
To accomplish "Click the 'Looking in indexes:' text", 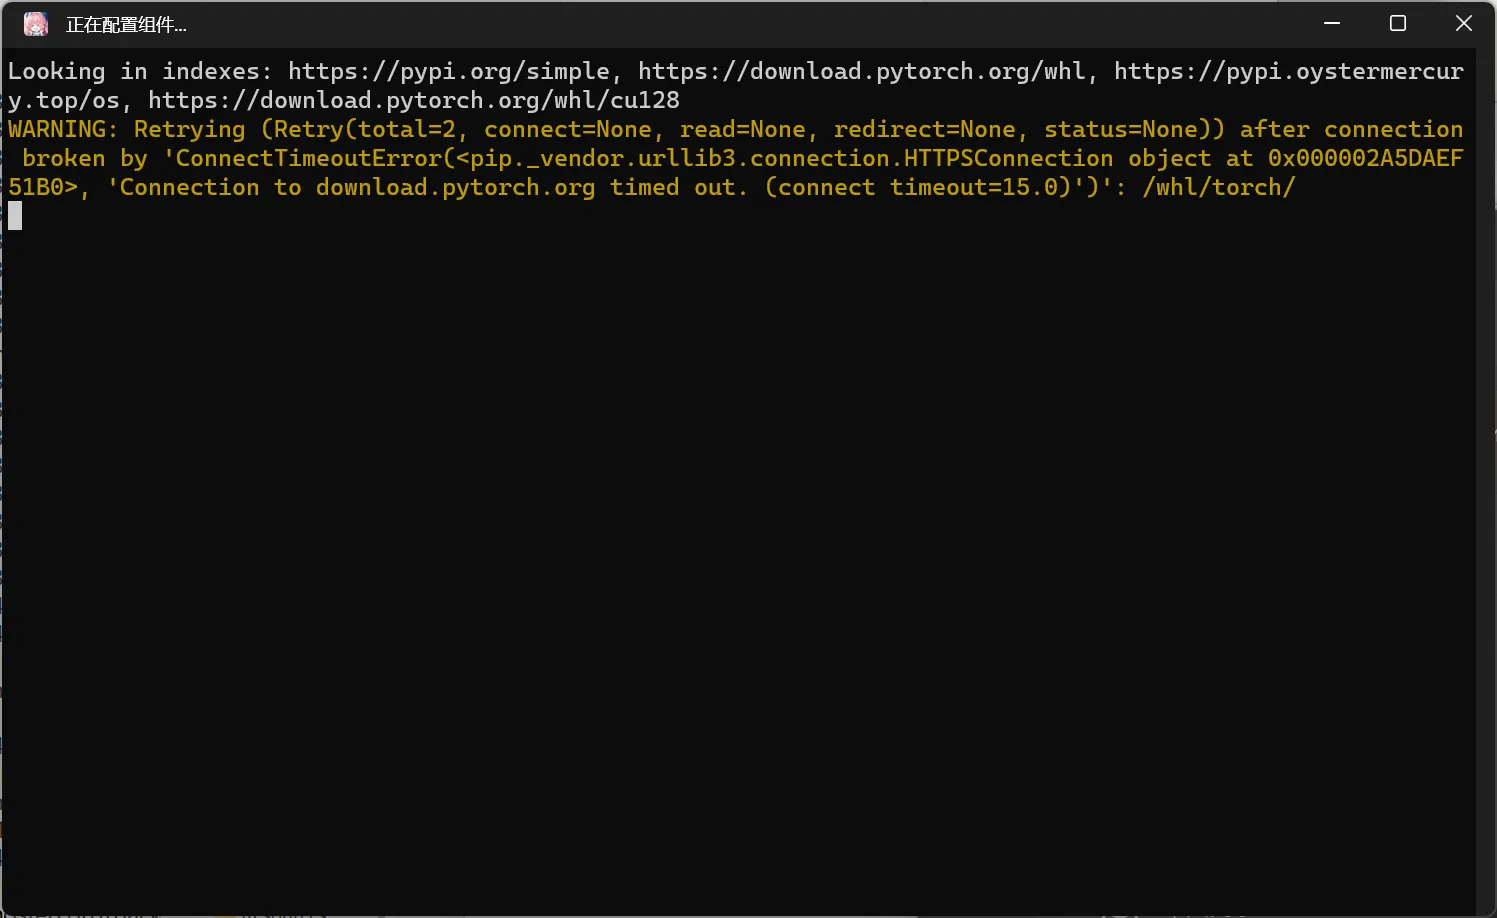I will pyautogui.click(x=140, y=71).
